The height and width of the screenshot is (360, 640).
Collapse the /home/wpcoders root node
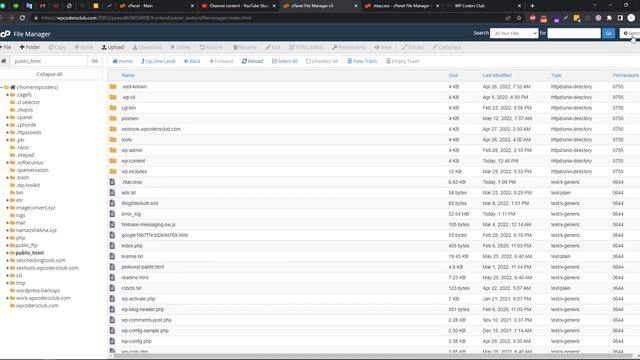click(x=2, y=87)
